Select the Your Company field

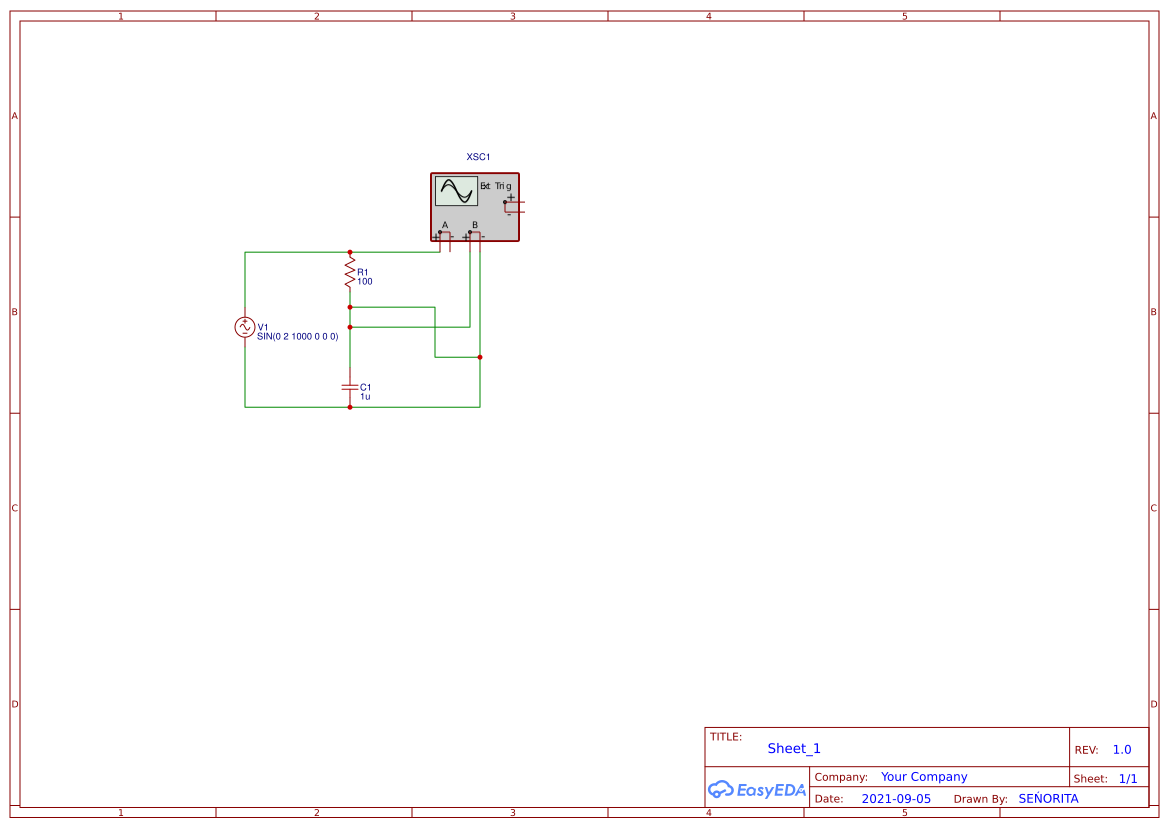pos(923,776)
